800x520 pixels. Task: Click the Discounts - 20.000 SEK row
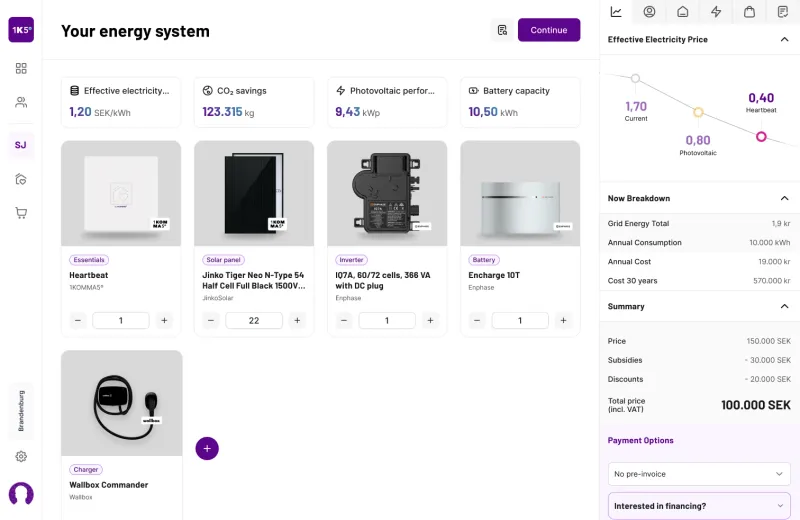tap(699, 379)
